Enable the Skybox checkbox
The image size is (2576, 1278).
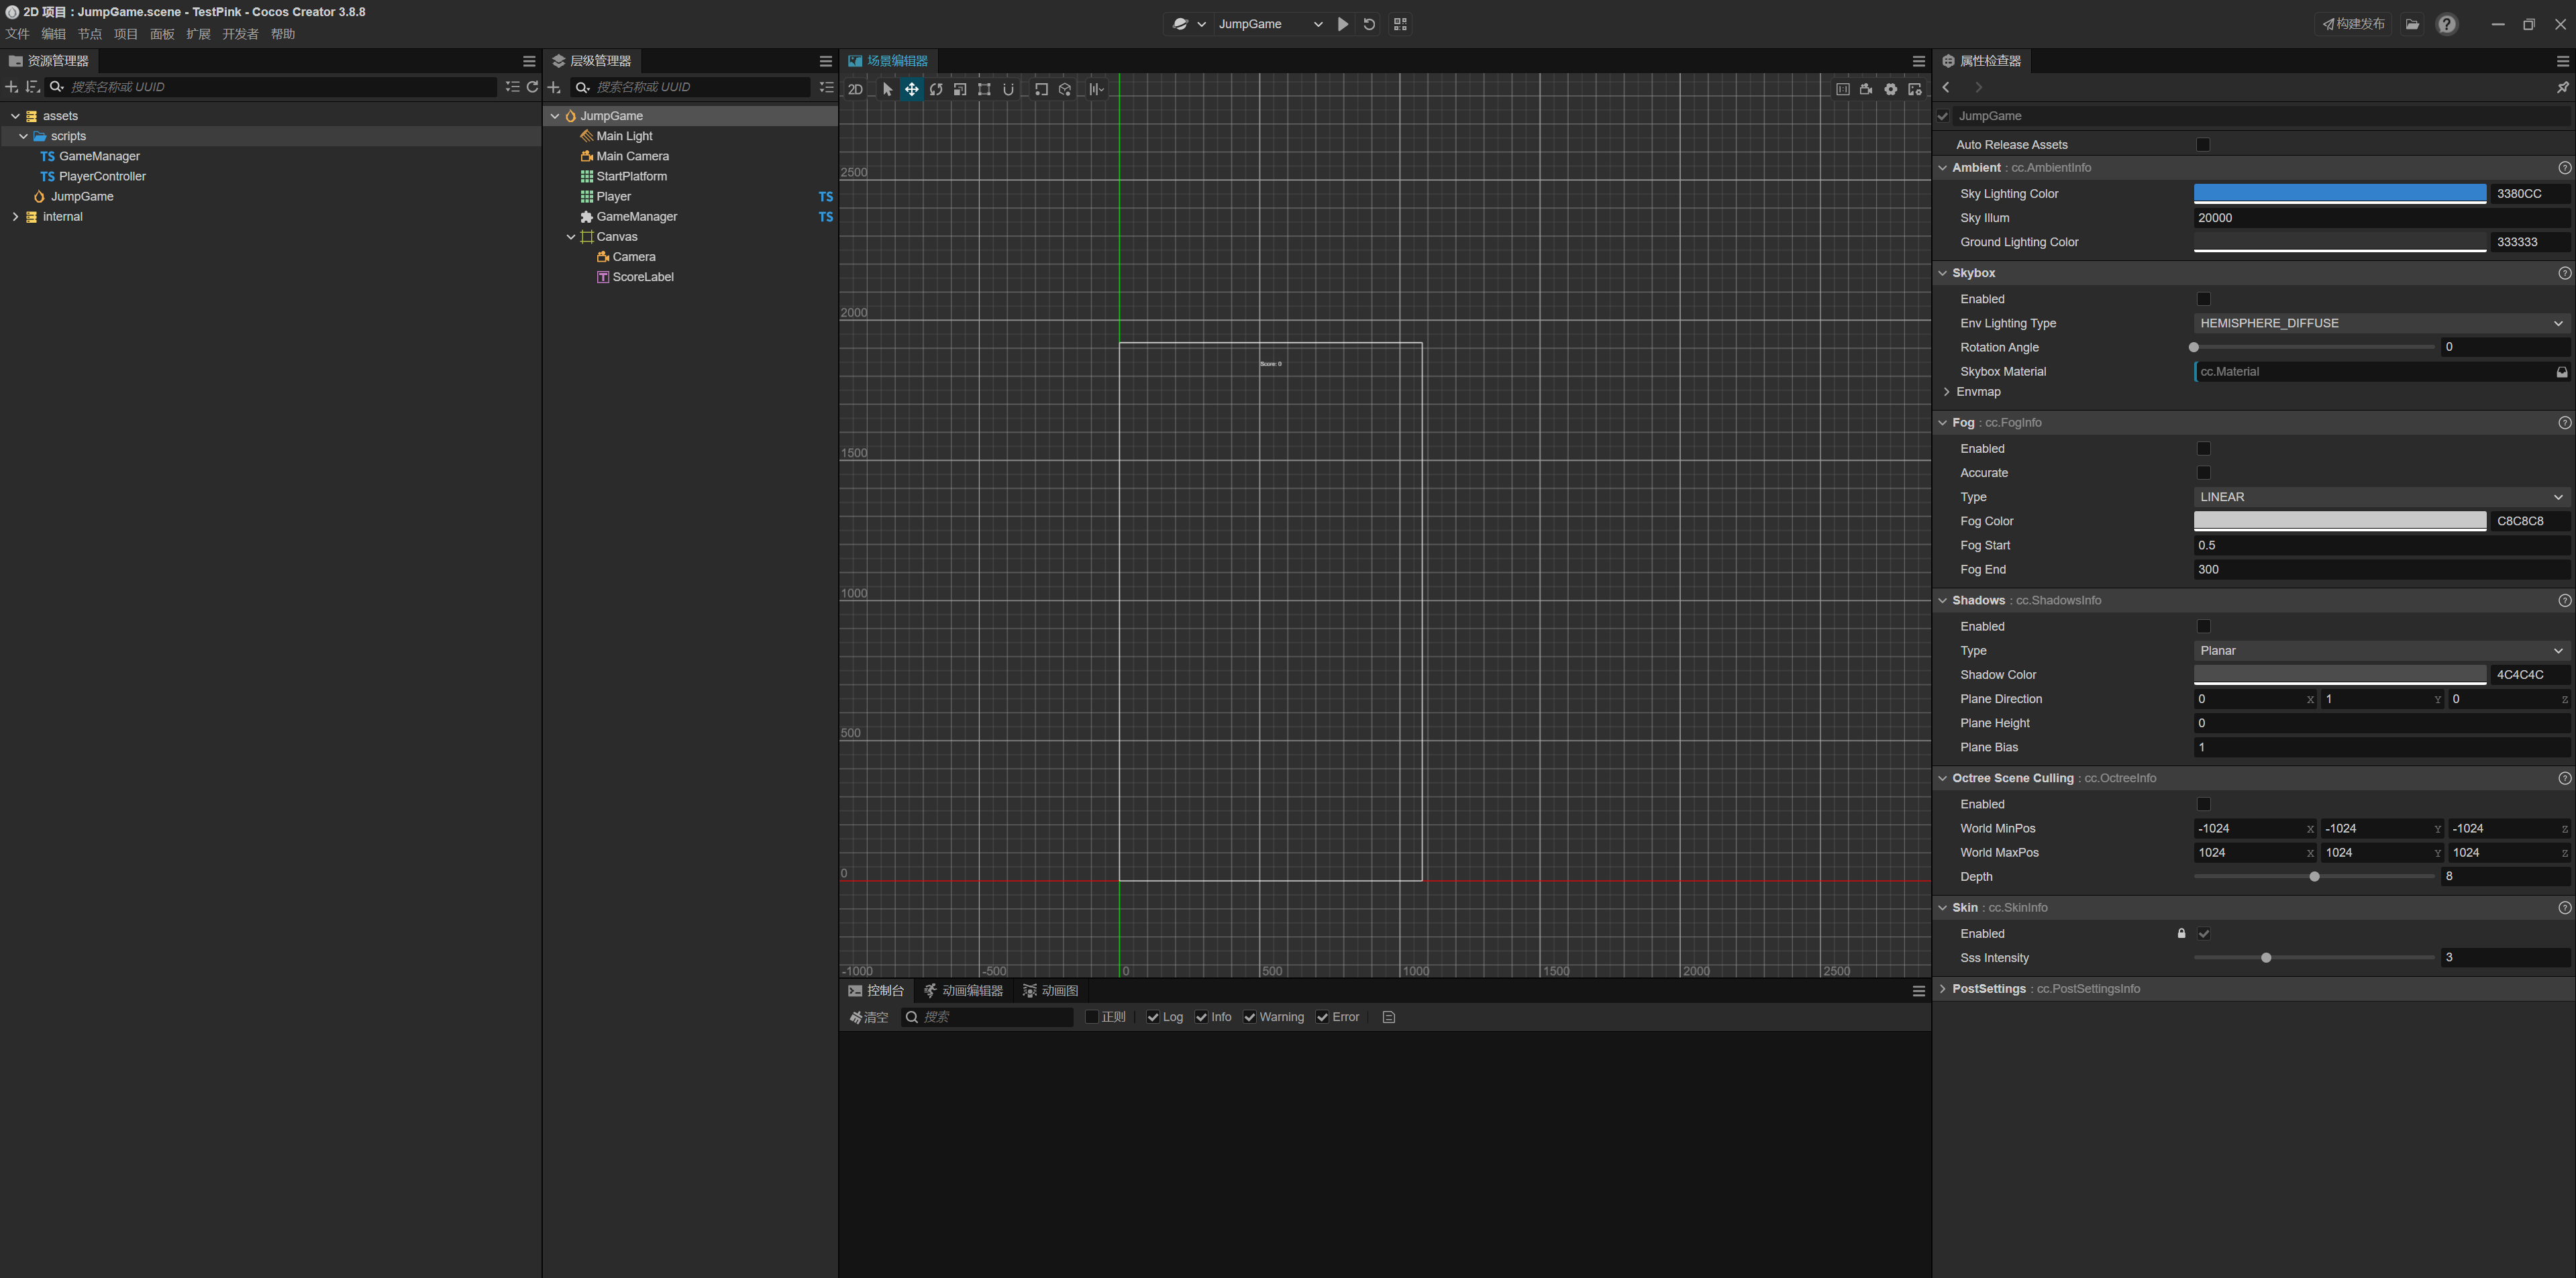click(2202, 299)
